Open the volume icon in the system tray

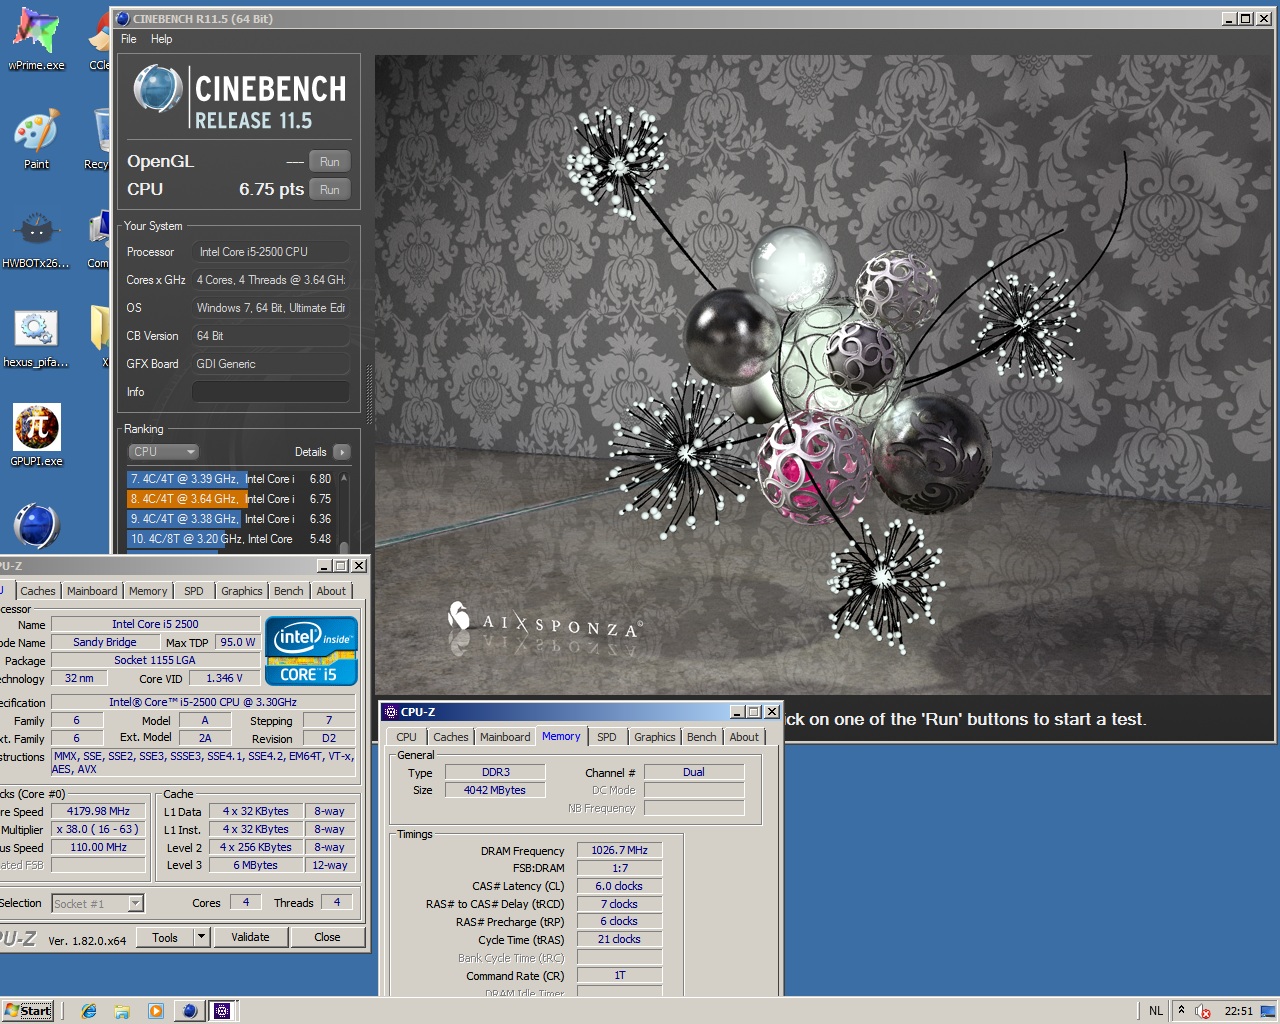(x=1203, y=1011)
